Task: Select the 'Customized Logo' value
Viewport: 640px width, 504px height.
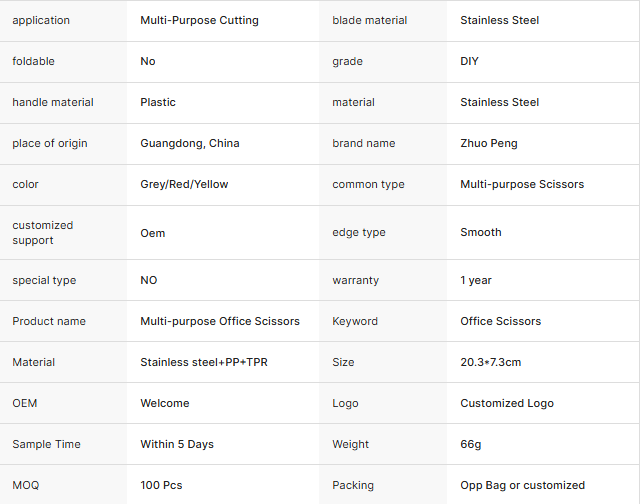Action: (507, 403)
